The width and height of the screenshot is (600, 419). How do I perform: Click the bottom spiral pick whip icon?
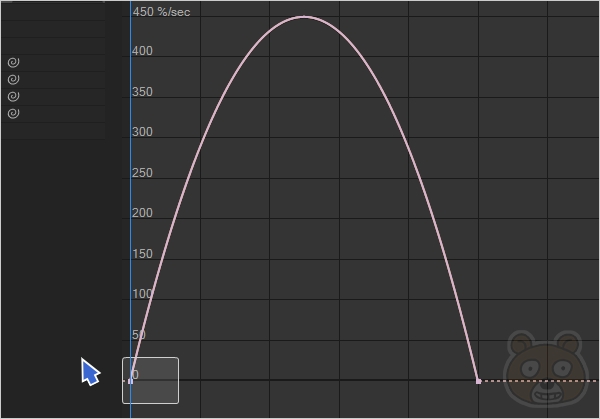13,113
